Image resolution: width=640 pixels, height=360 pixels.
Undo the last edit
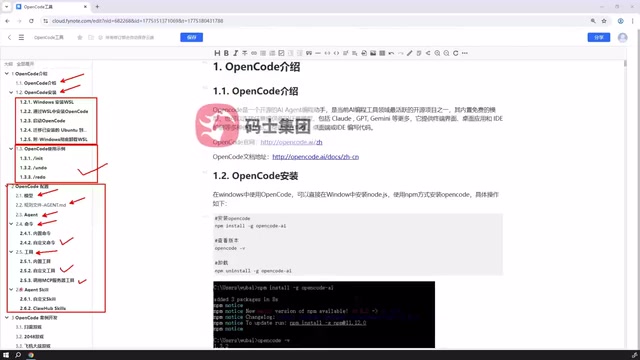(391, 53)
